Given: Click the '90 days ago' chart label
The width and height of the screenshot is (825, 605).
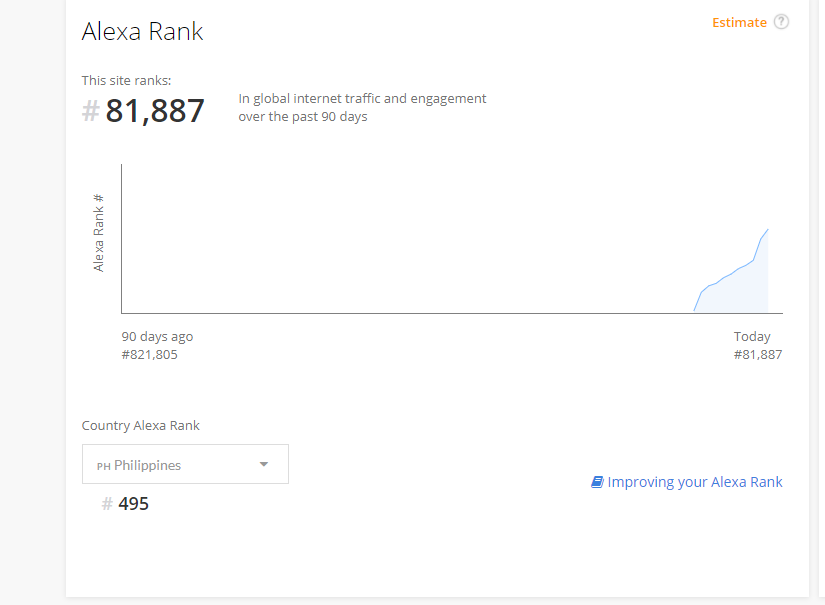Looking at the screenshot, I should (157, 337).
